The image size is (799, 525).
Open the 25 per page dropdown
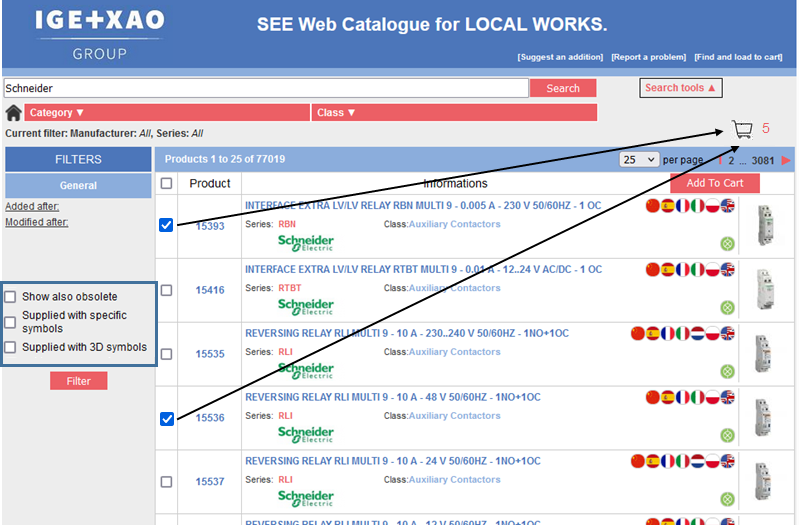tap(639, 160)
